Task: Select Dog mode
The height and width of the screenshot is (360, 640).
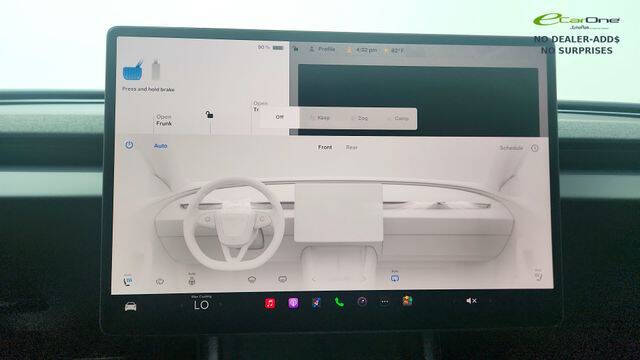Action: click(x=360, y=118)
